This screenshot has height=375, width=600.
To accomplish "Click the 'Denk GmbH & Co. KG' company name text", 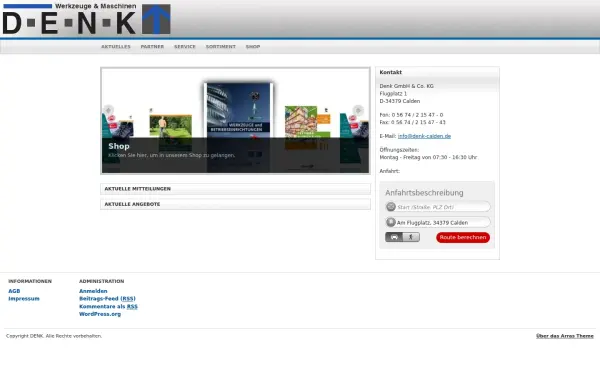I will 406,86.
